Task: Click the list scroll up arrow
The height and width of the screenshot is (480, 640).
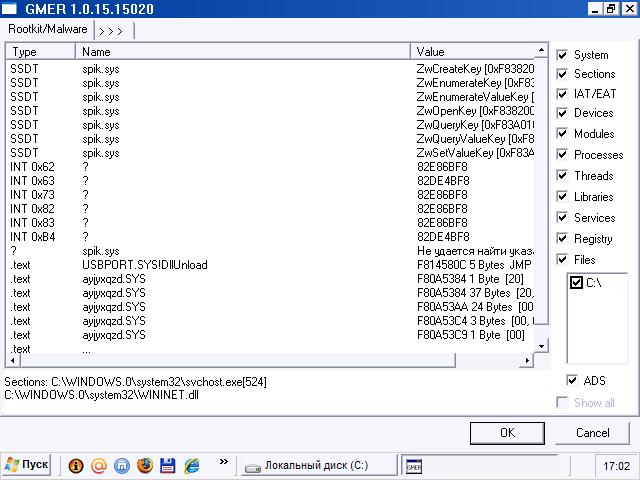Action: (x=541, y=50)
